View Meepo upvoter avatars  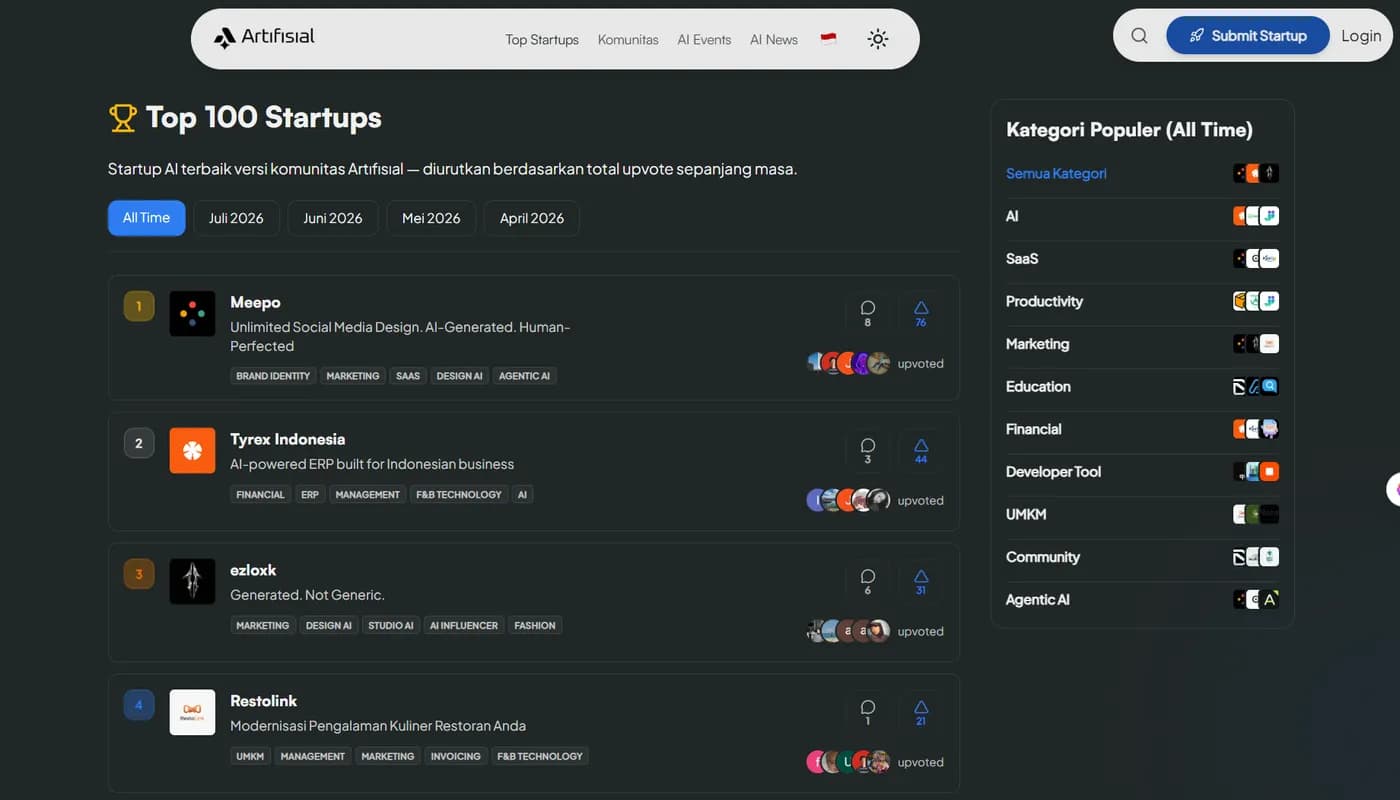tap(848, 363)
